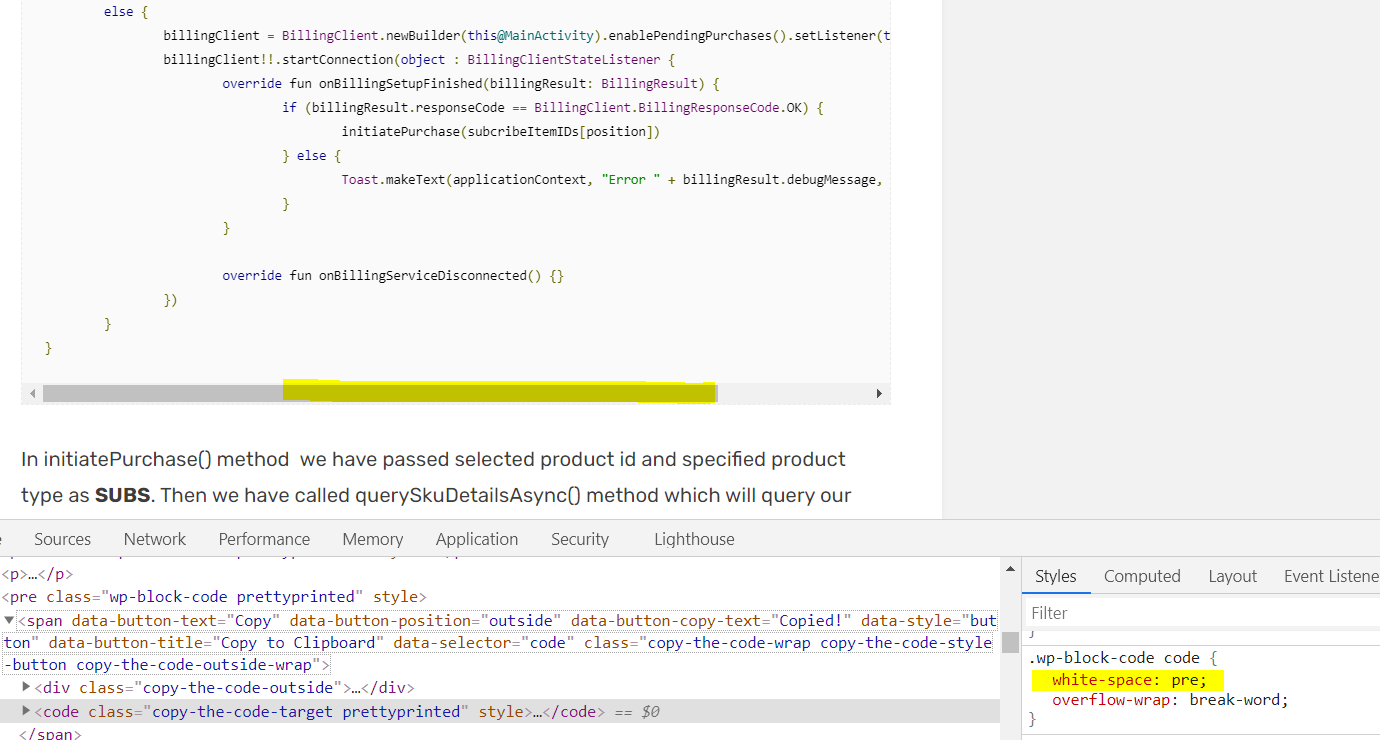Open the Event Listeners pane tab

[x=1331, y=576]
